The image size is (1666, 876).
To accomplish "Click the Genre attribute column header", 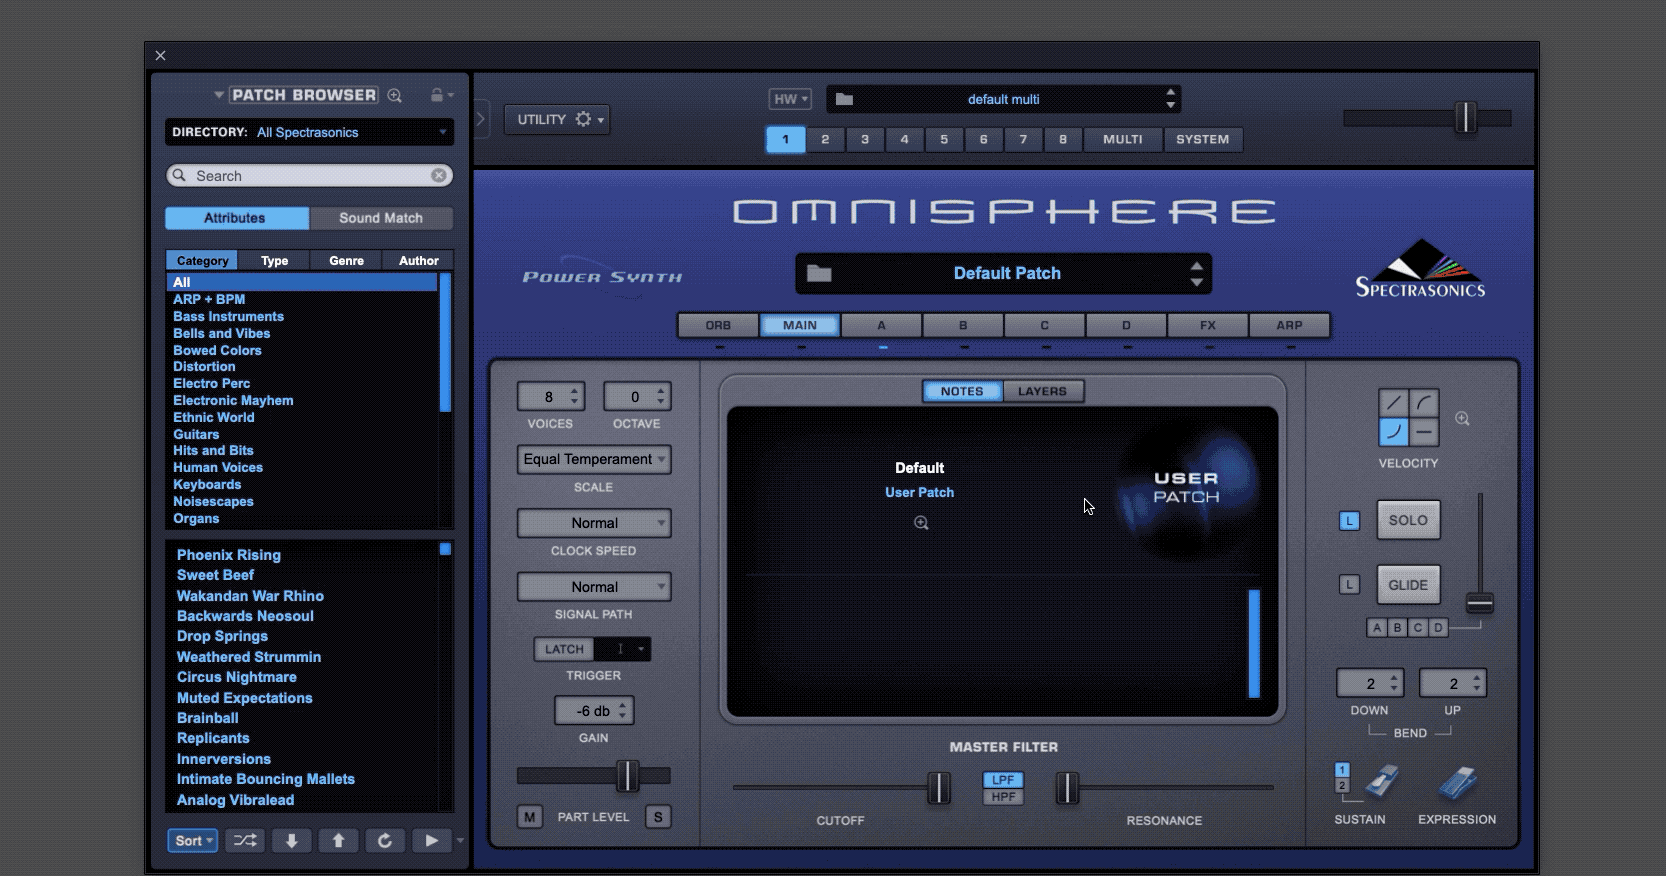I will tap(346, 260).
